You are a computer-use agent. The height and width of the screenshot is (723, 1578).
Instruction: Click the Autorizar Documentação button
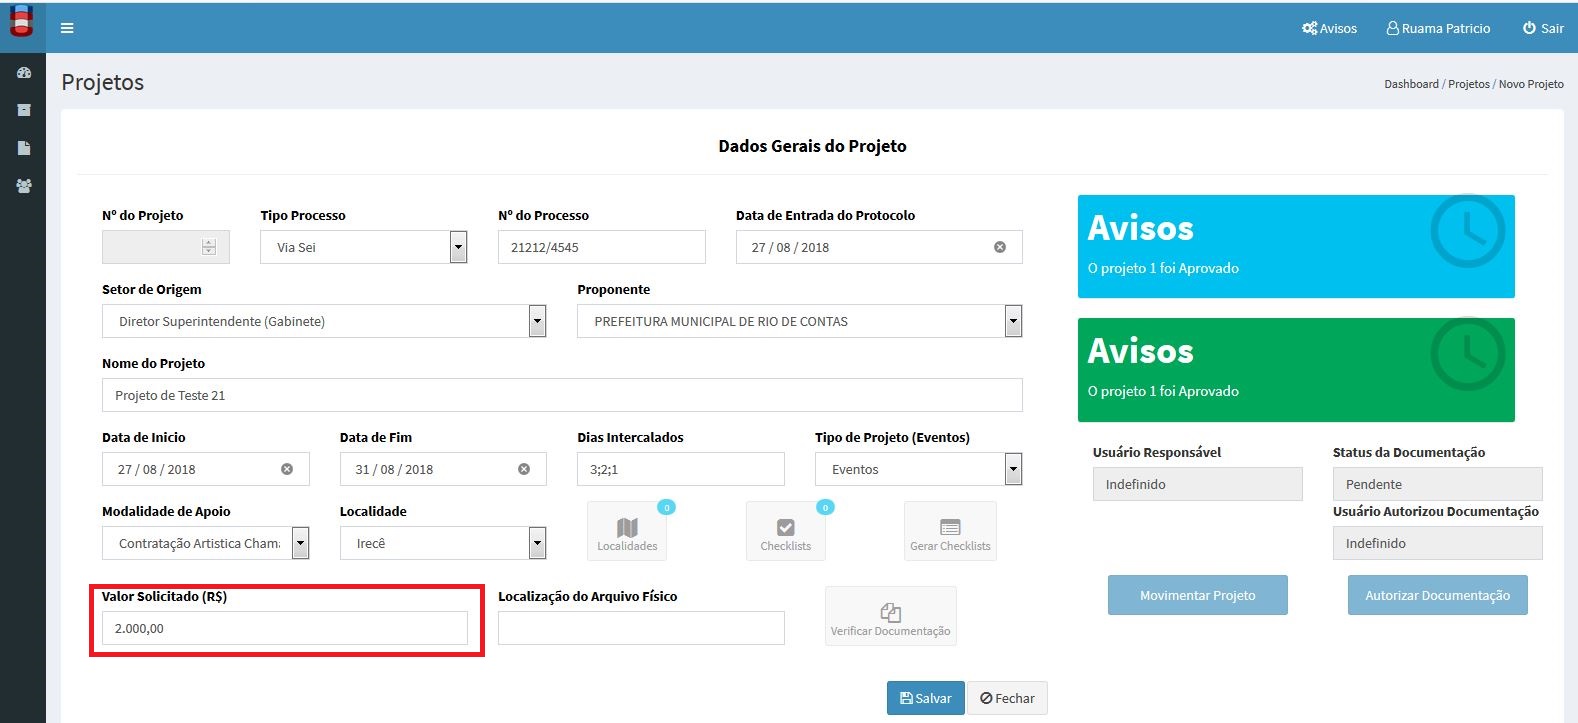[x=1438, y=595]
